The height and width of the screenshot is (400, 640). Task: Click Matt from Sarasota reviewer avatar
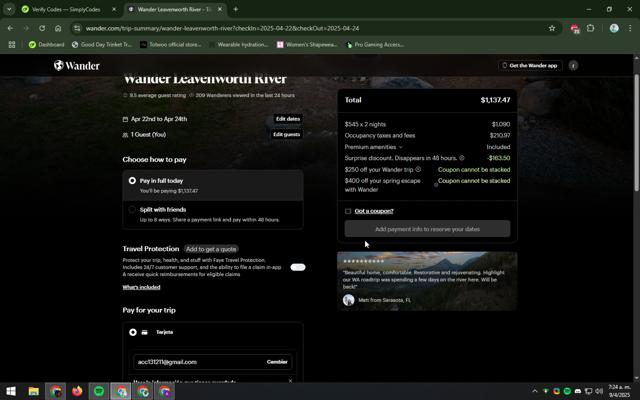point(349,300)
